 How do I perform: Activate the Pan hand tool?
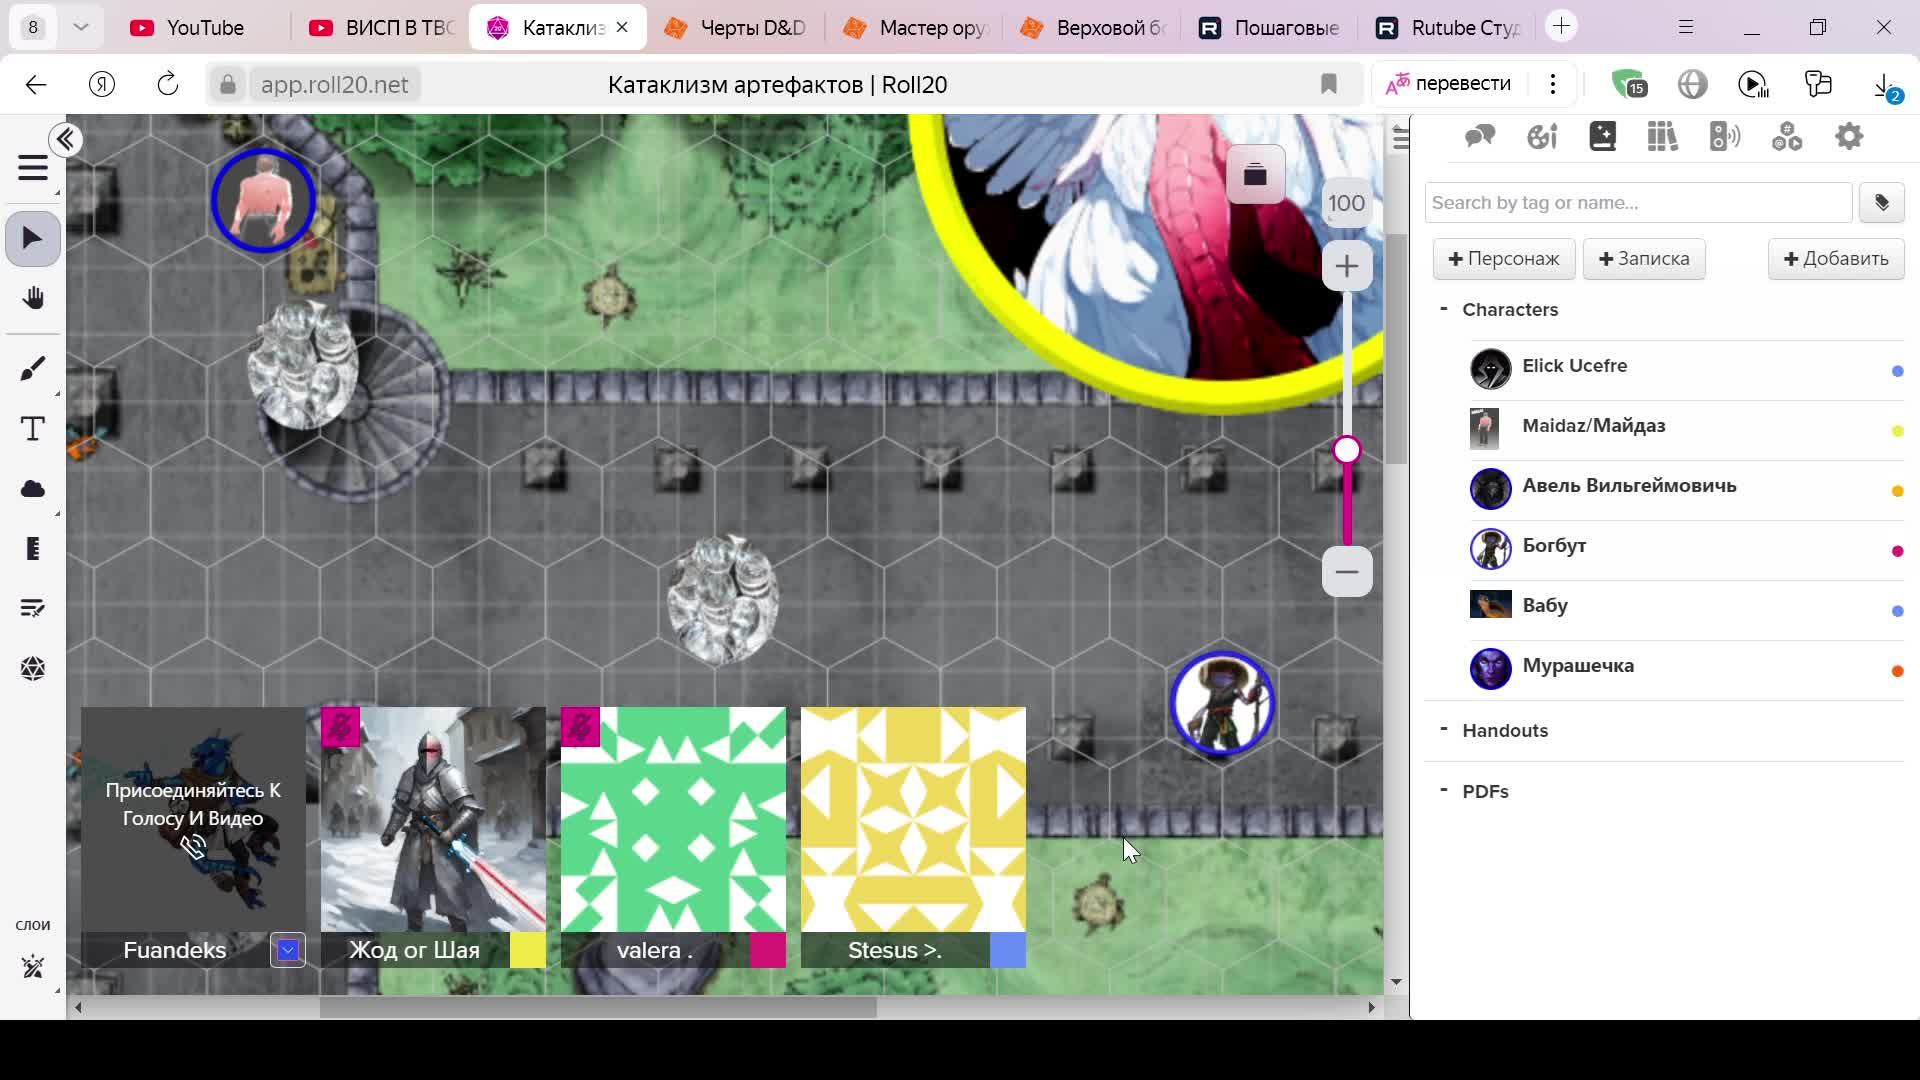(x=32, y=299)
